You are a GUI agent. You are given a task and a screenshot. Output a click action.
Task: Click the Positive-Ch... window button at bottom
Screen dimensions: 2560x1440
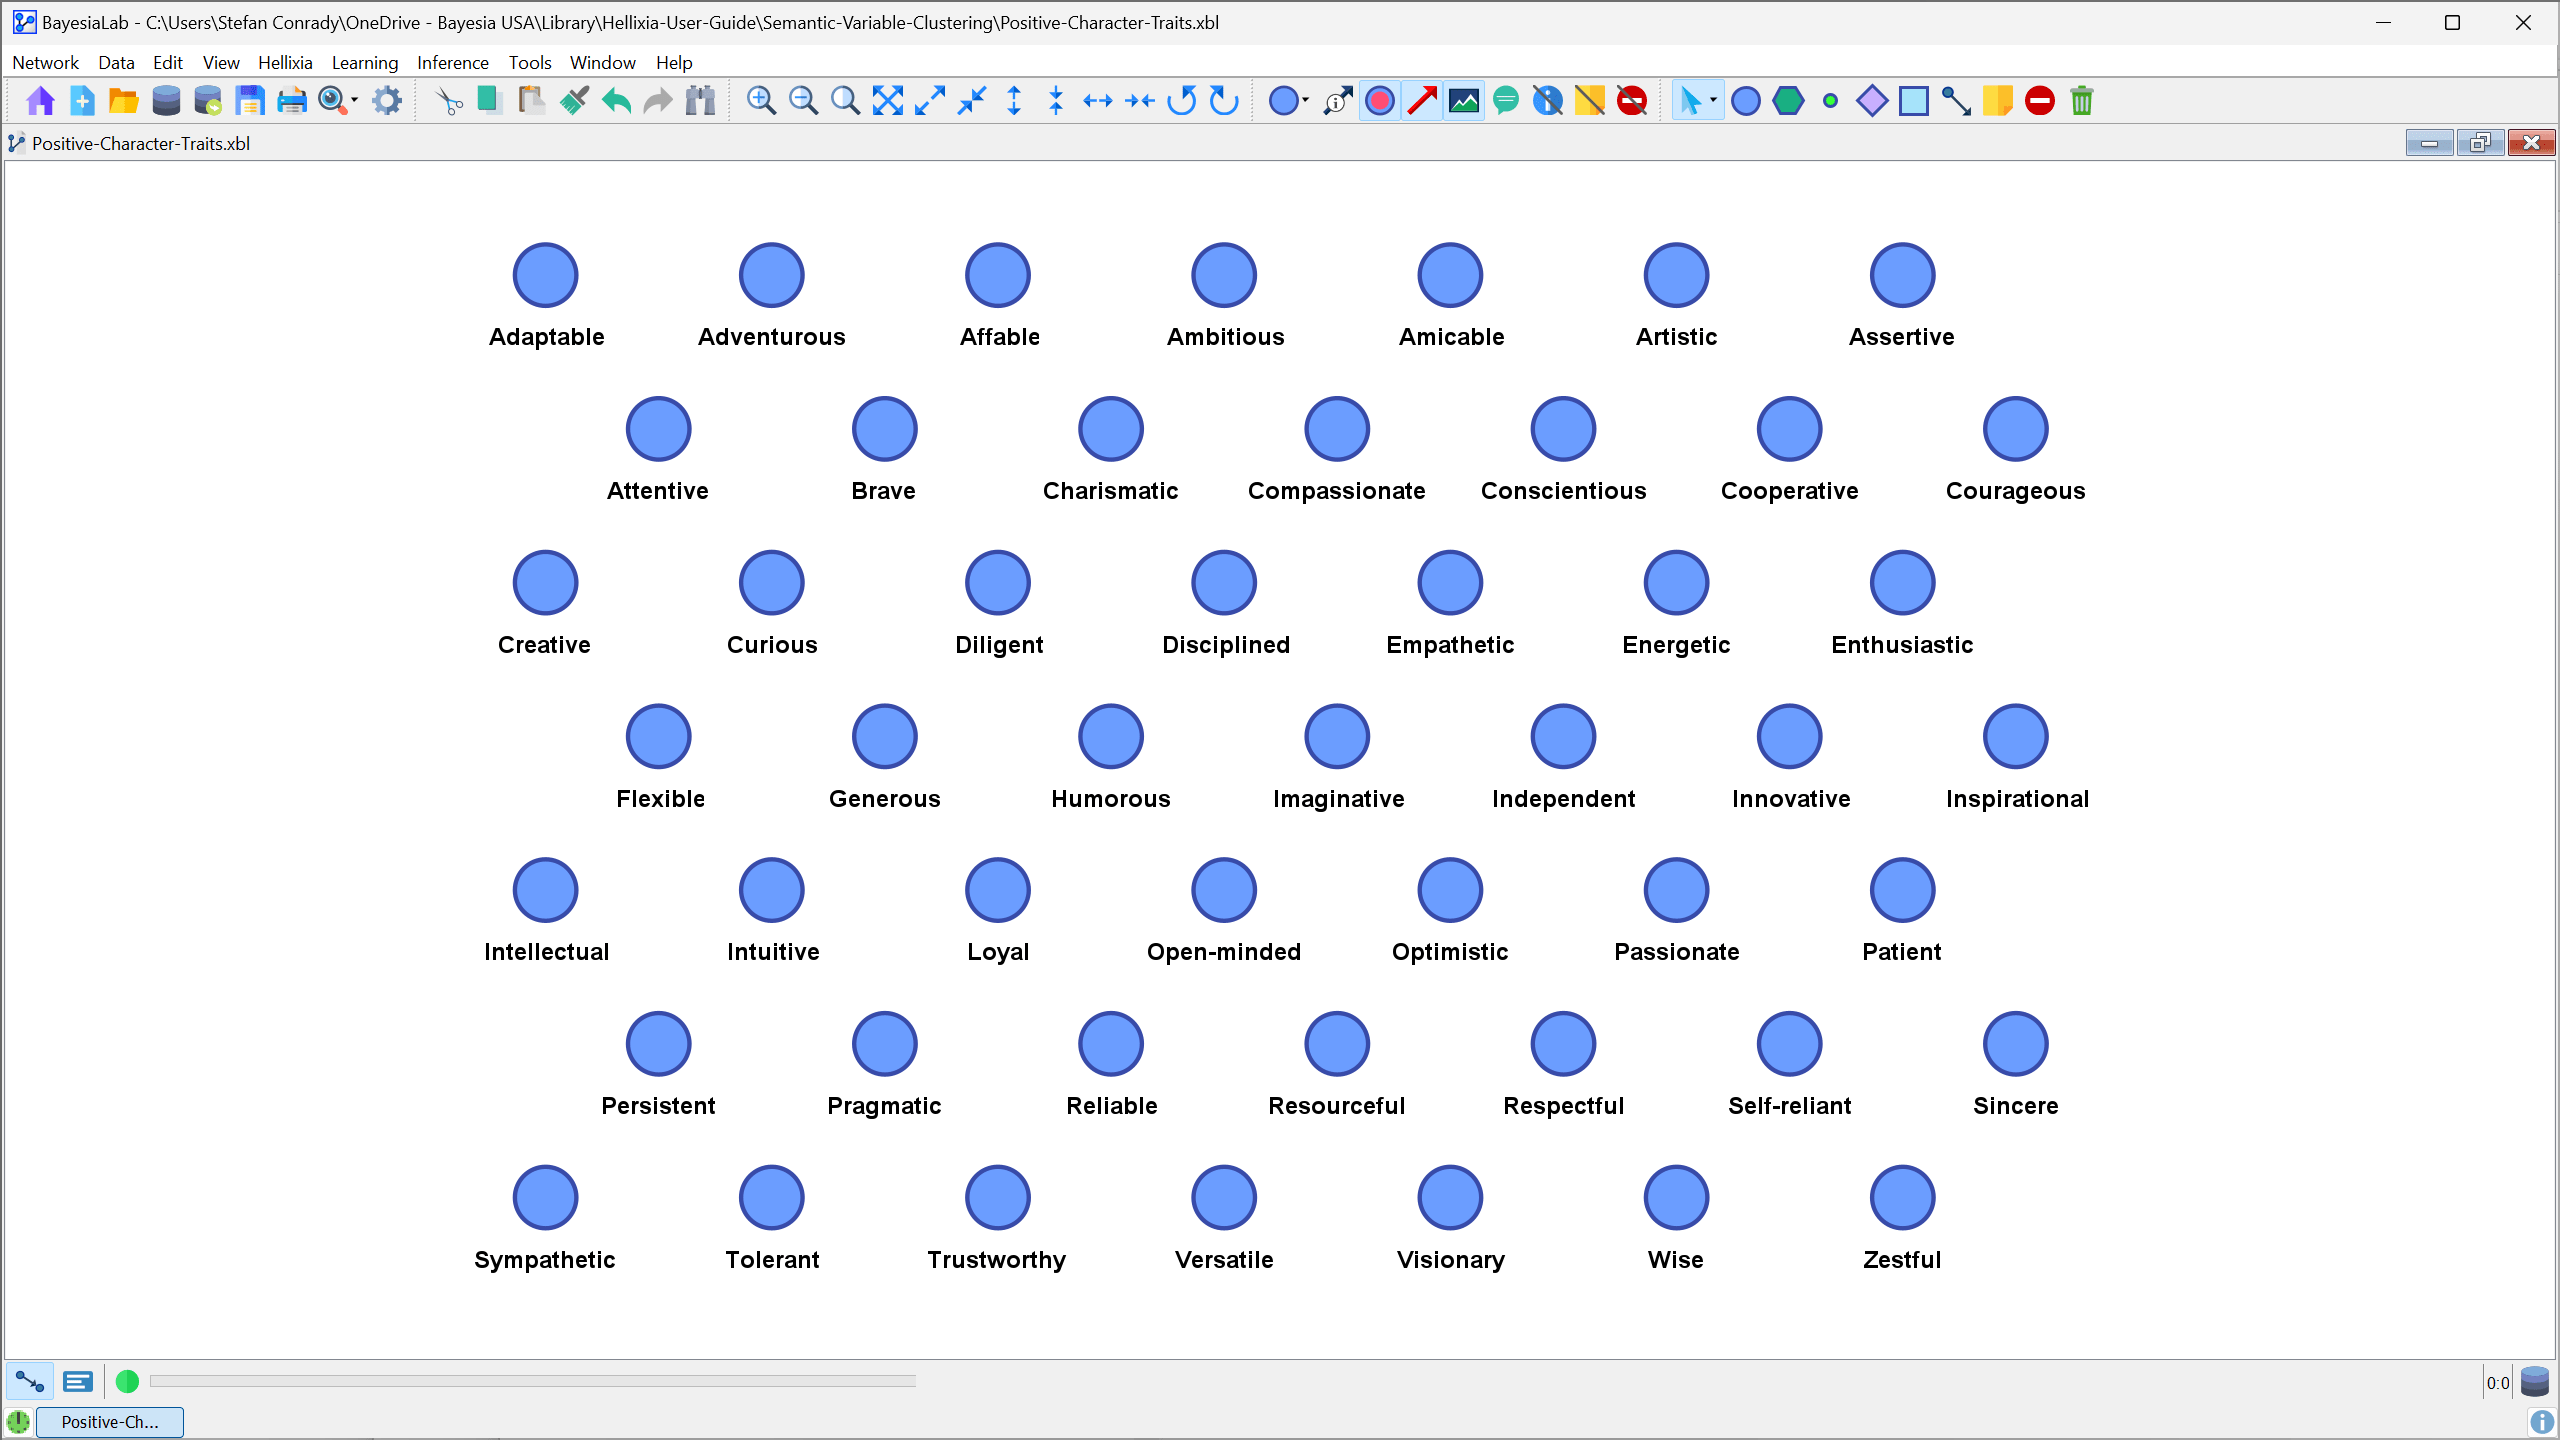tap(110, 1422)
